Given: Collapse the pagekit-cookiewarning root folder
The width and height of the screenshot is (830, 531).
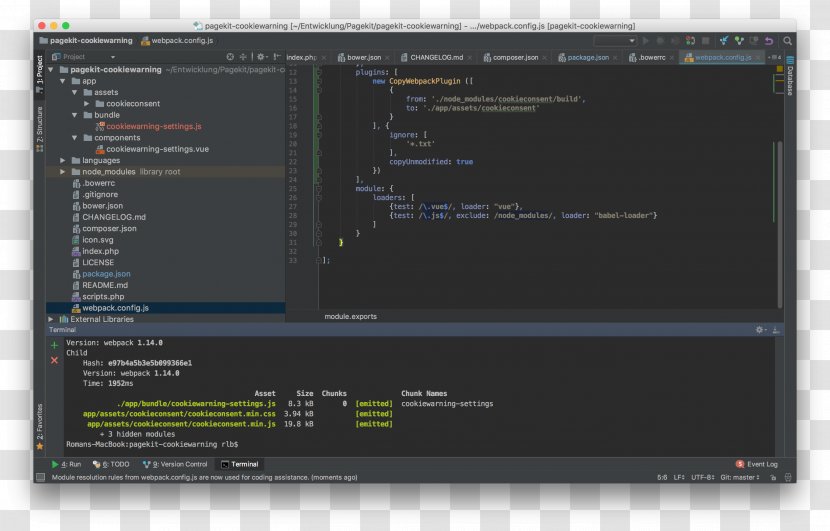Looking at the screenshot, I should pyautogui.click(x=51, y=70).
